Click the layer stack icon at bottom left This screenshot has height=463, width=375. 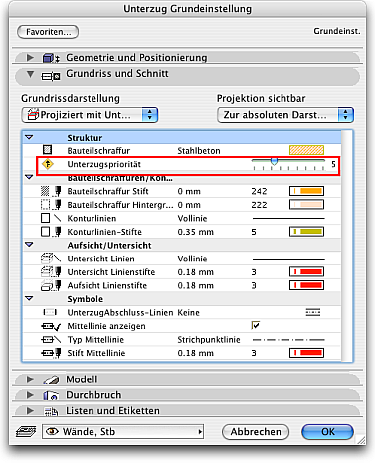[26, 432]
